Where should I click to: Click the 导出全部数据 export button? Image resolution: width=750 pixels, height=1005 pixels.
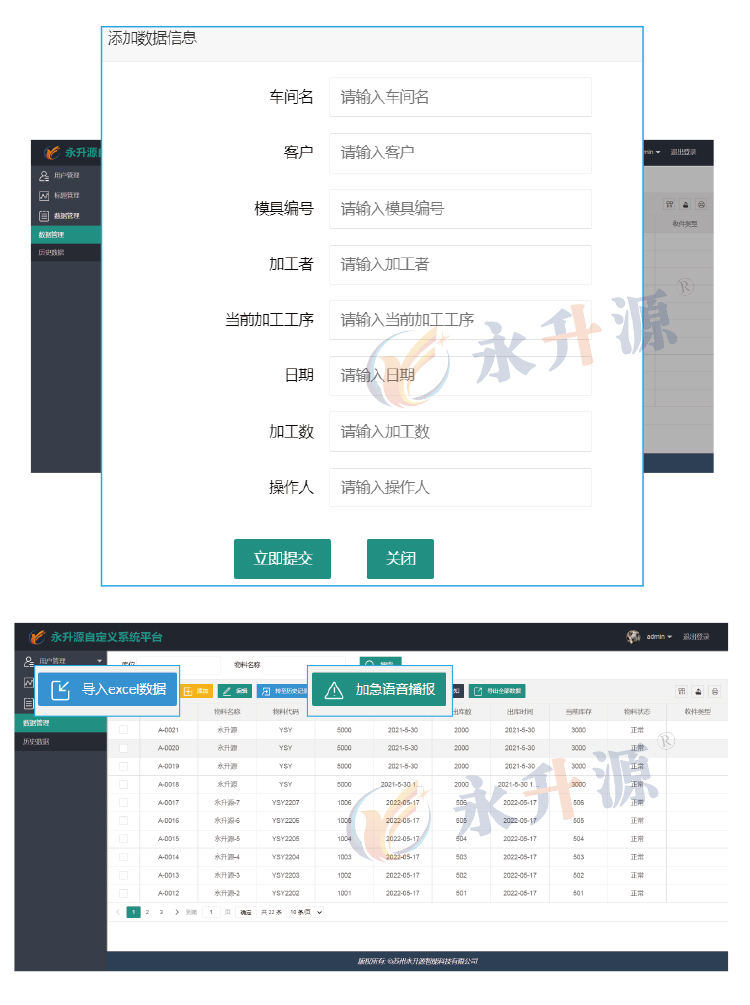pos(497,691)
